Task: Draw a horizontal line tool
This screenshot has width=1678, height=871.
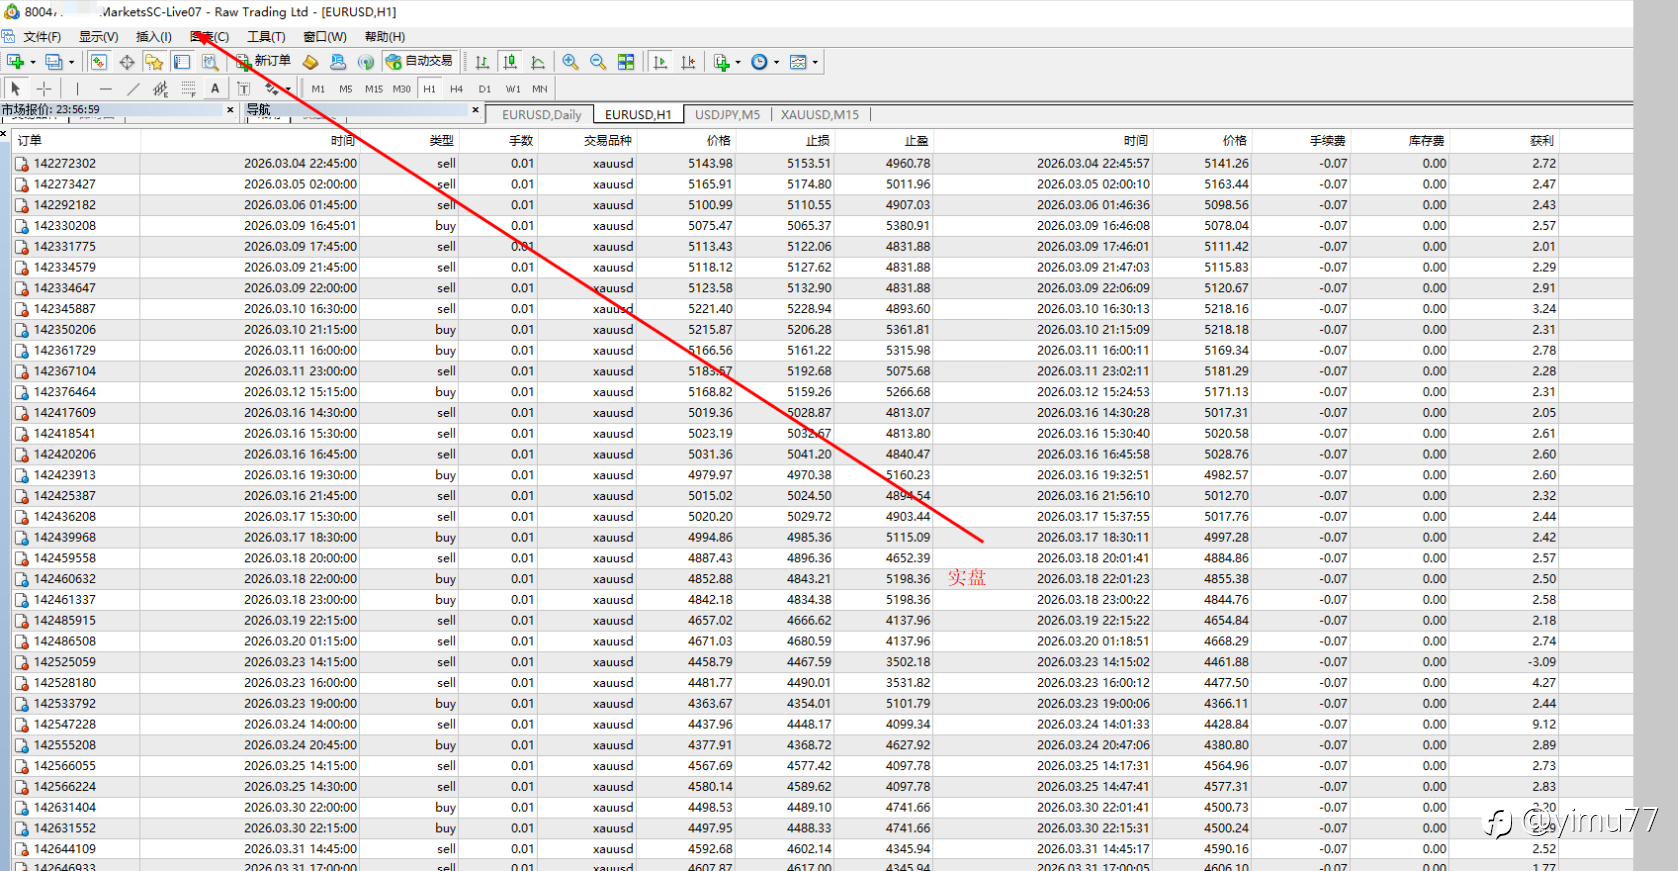Action: pyautogui.click(x=105, y=89)
